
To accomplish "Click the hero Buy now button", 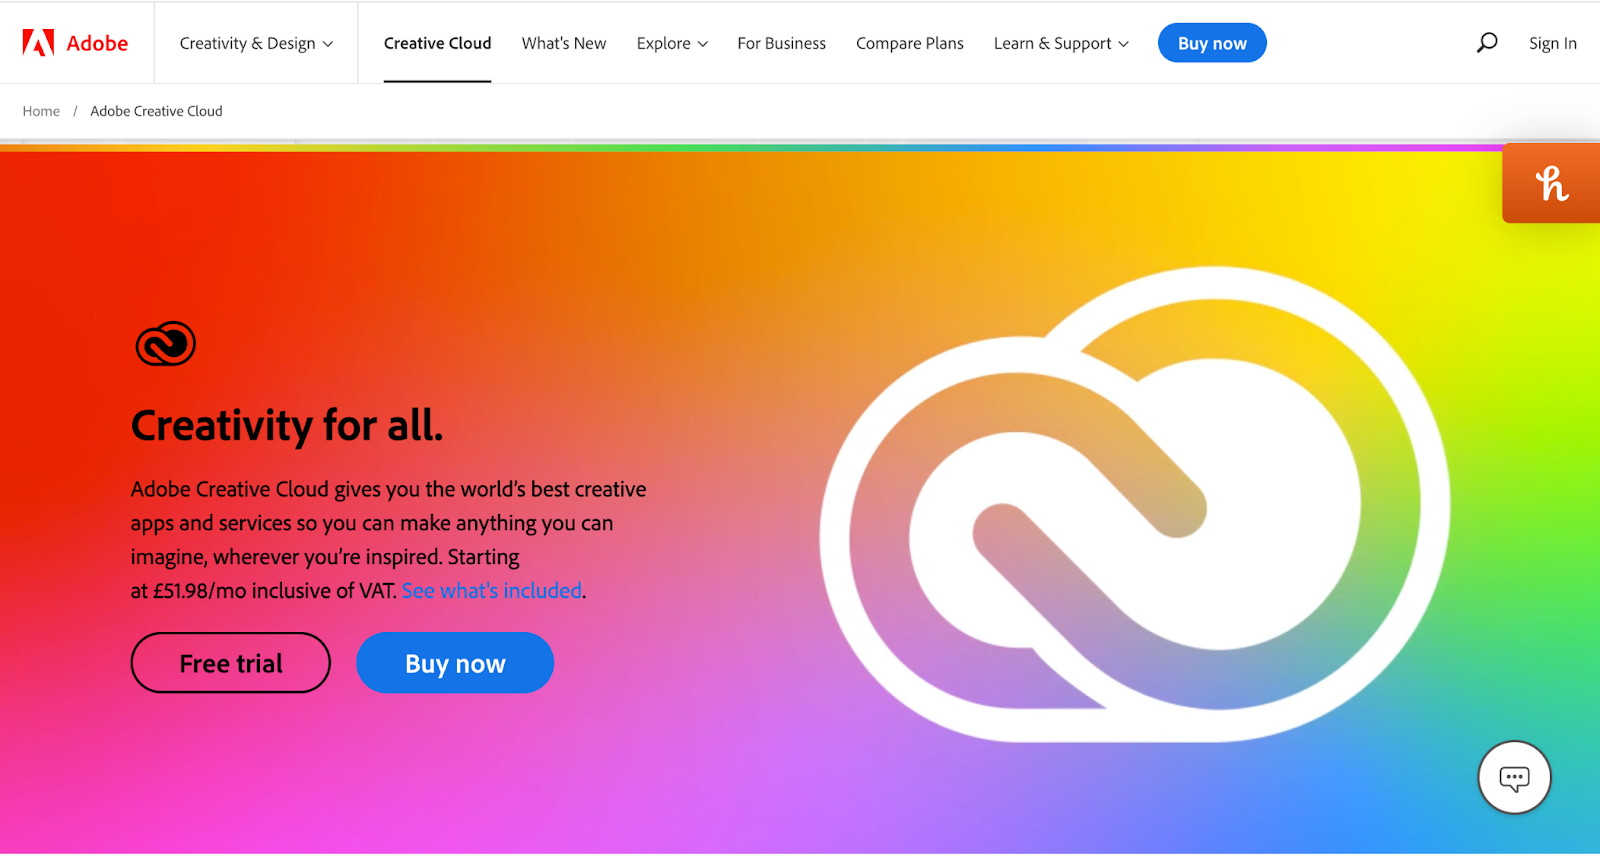I will tap(455, 663).
